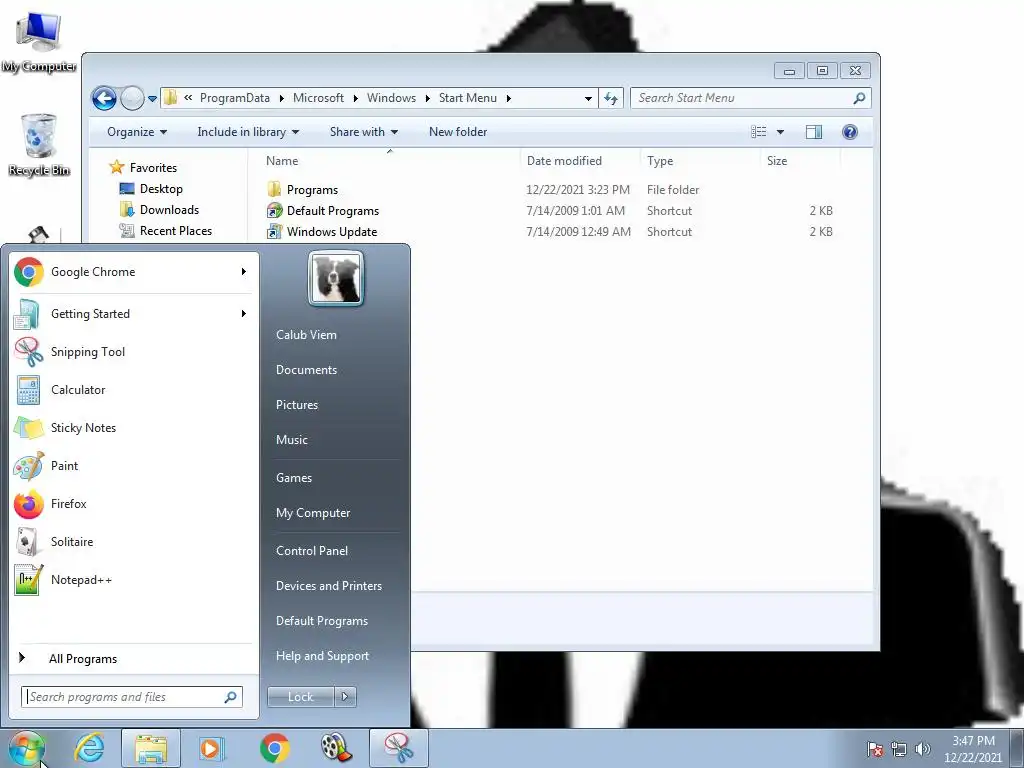
Task: Open Explorer Help icon
Action: (x=850, y=132)
